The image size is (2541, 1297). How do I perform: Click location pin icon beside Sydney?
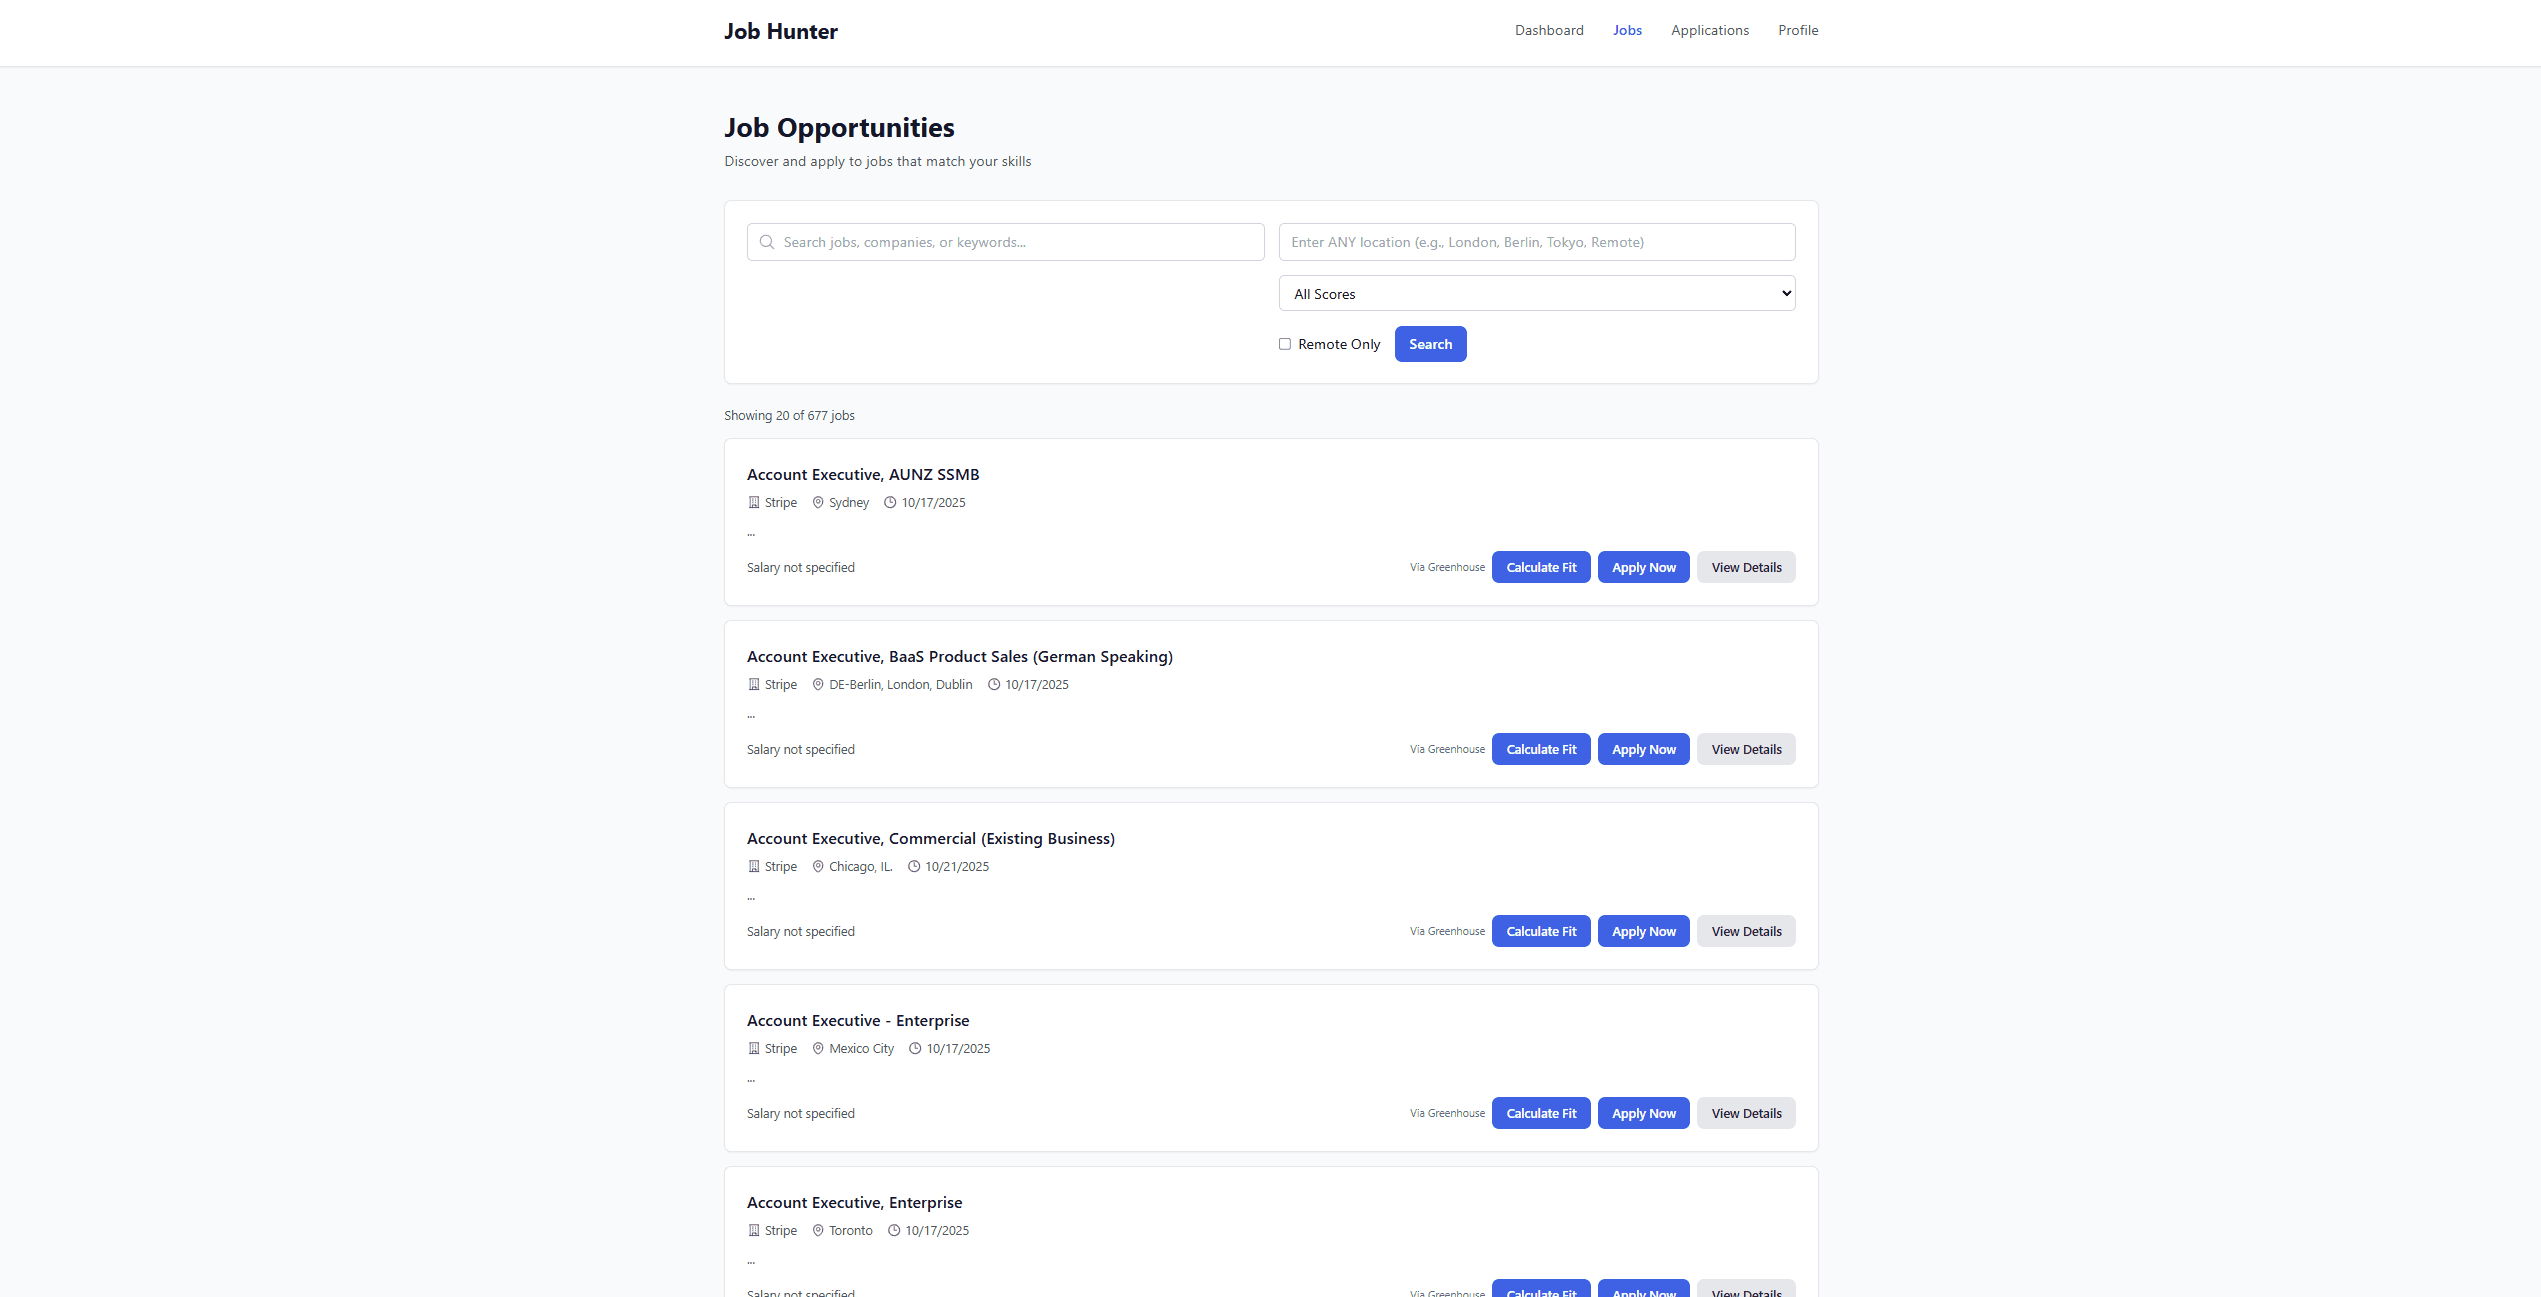point(818,503)
